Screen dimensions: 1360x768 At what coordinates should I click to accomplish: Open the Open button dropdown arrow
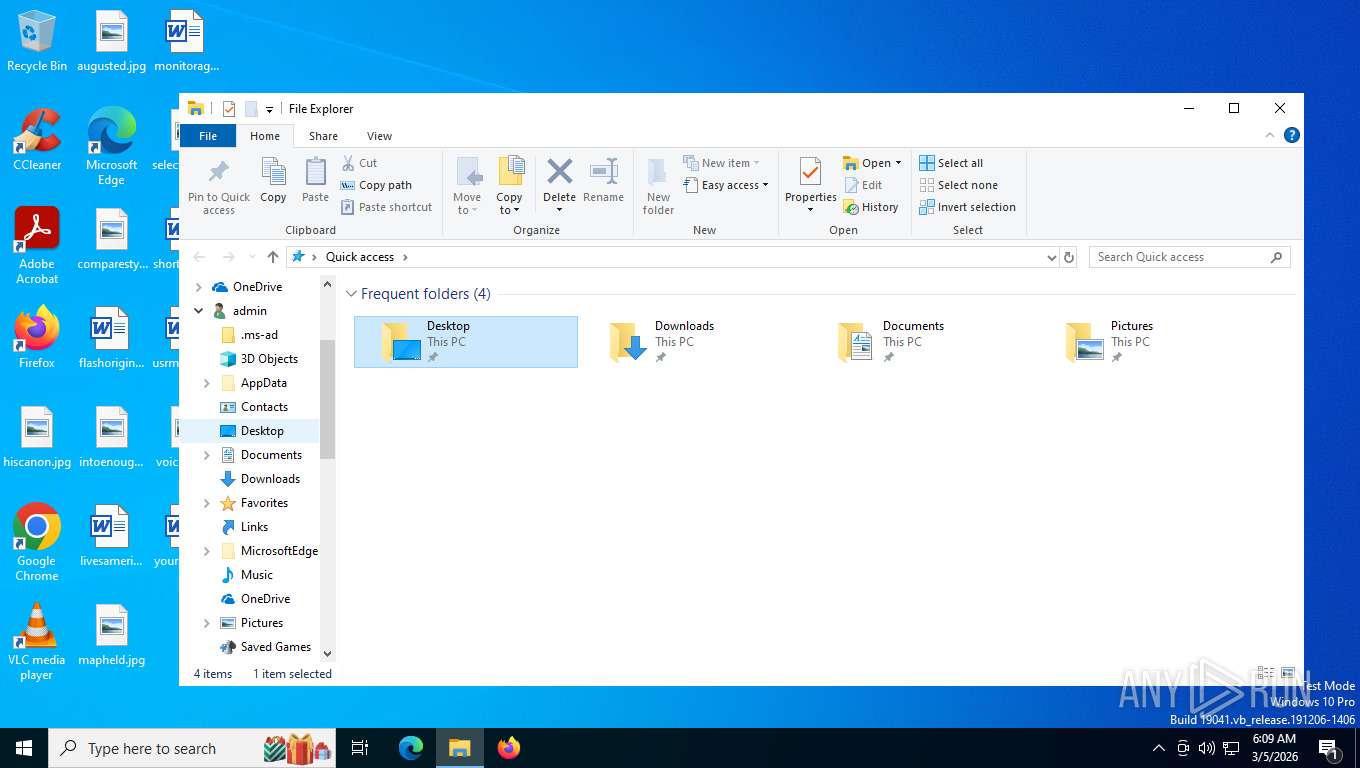(898, 163)
